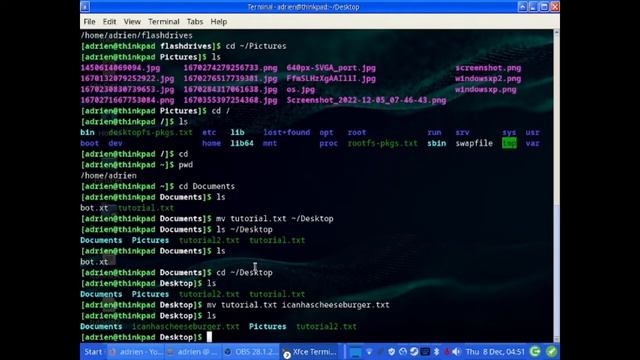This screenshot has height=360, width=640.
Task: Open the clock showing Thu 8 Dec, 04:51
Action: pos(495,351)
